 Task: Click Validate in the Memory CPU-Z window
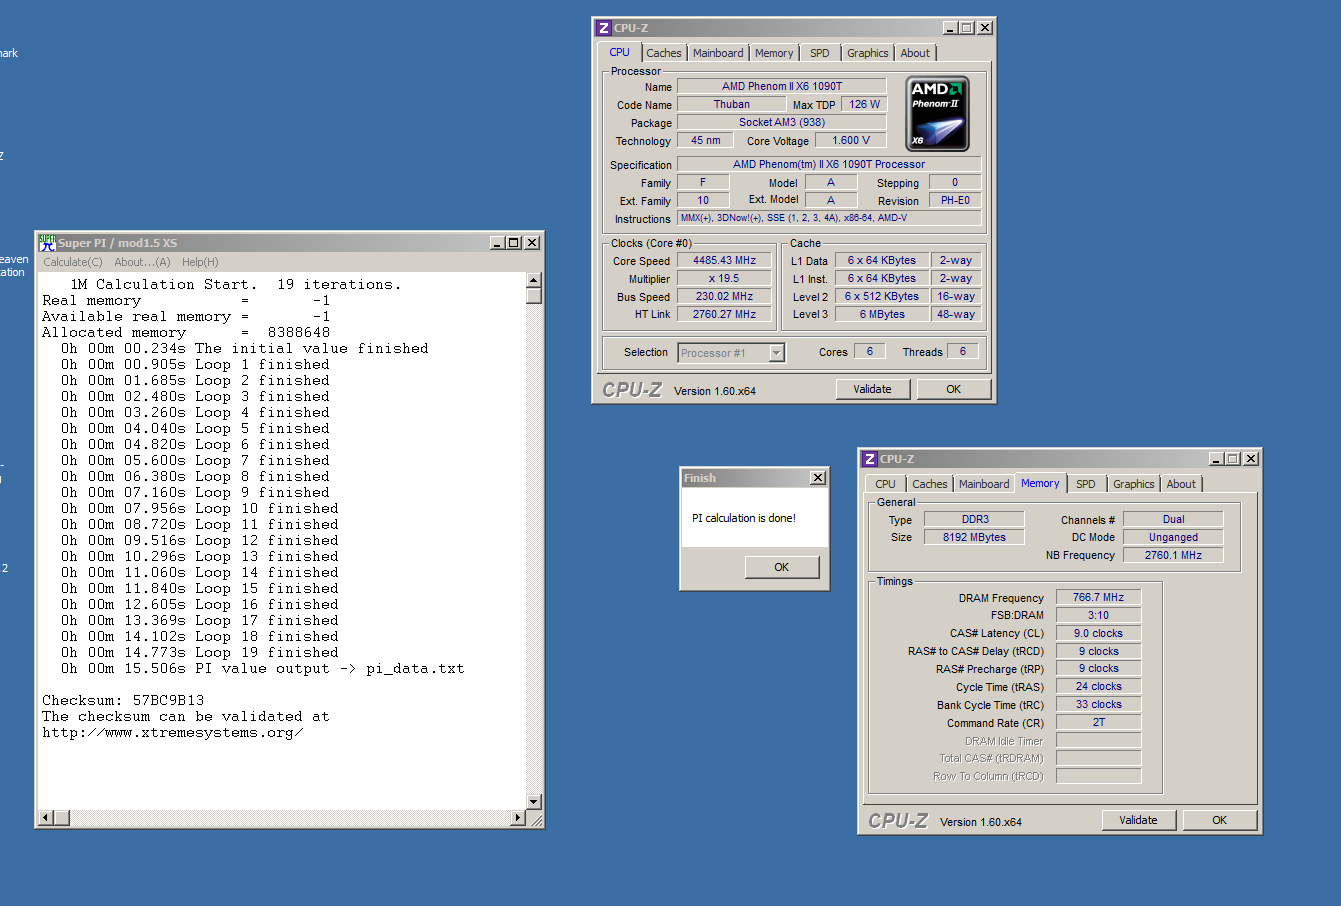(1138, 820)
